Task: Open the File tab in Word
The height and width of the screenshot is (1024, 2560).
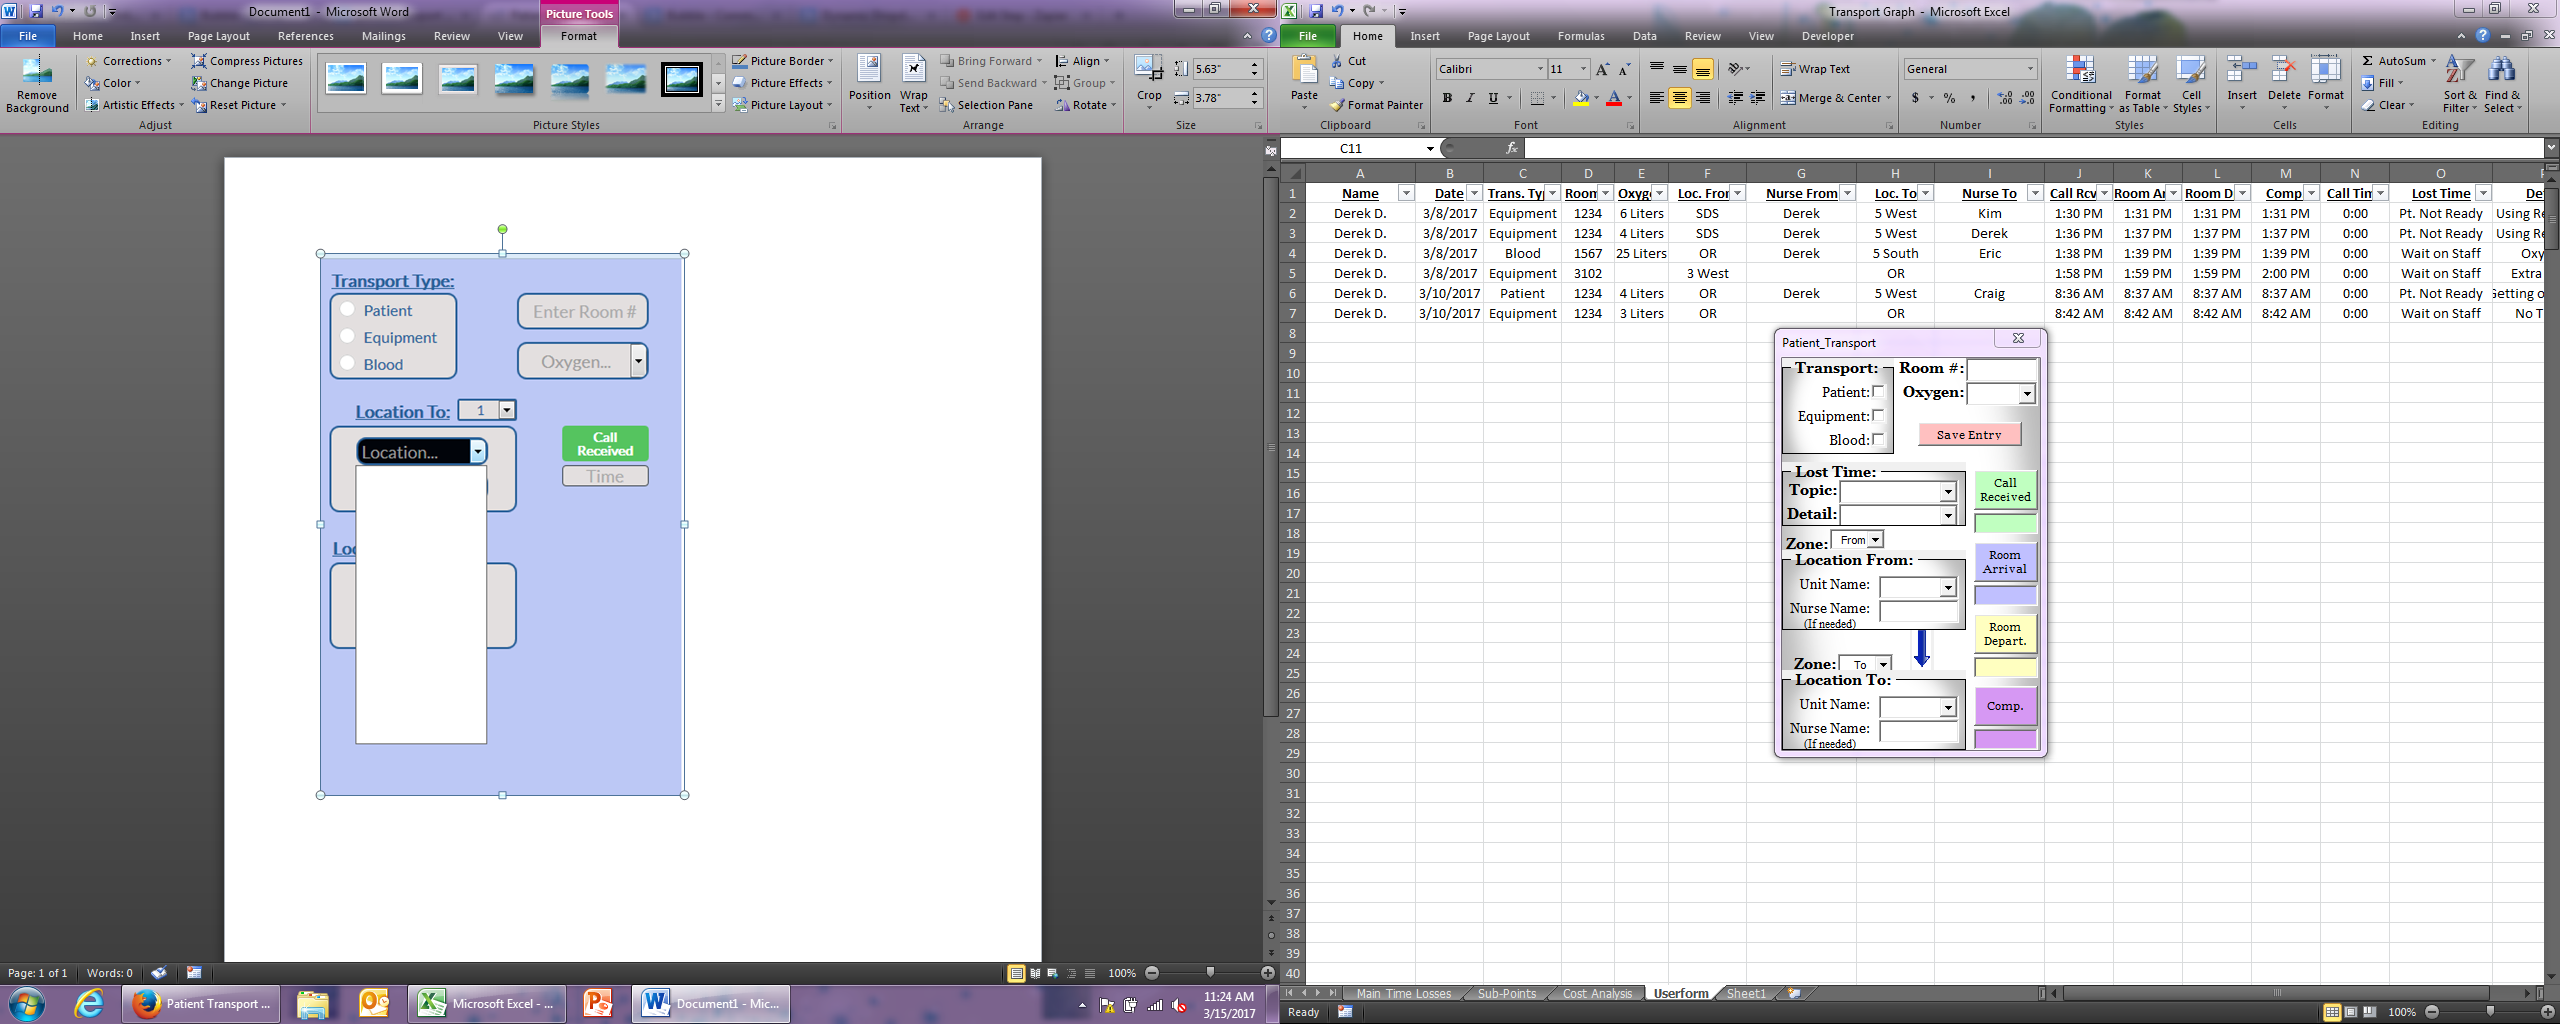Action: pos(28,36)
